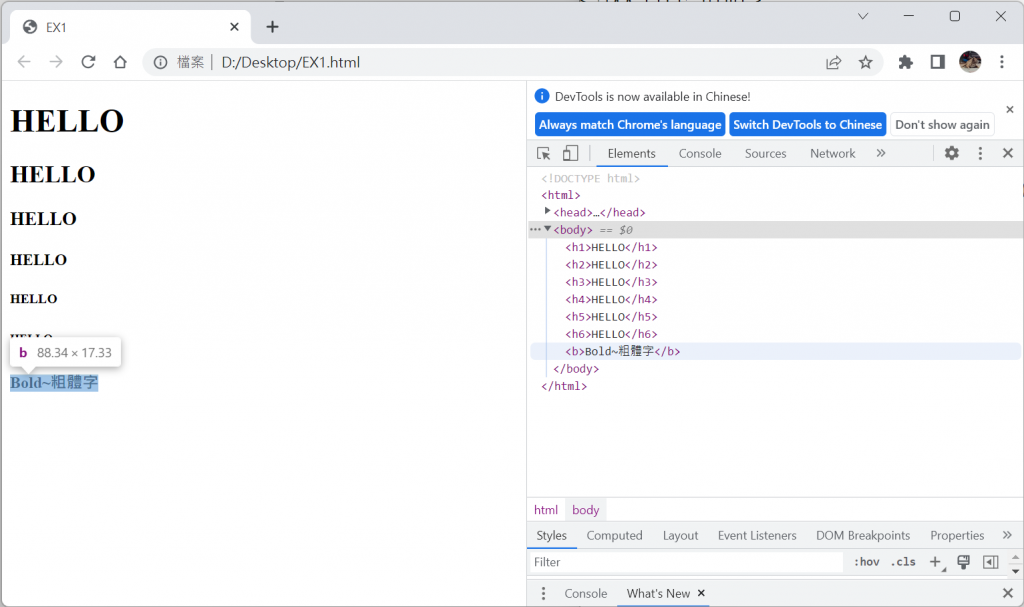This screenshot has width=1024, height=607.
Task: Close the DevTools panel
Action: pos(1008,153)
